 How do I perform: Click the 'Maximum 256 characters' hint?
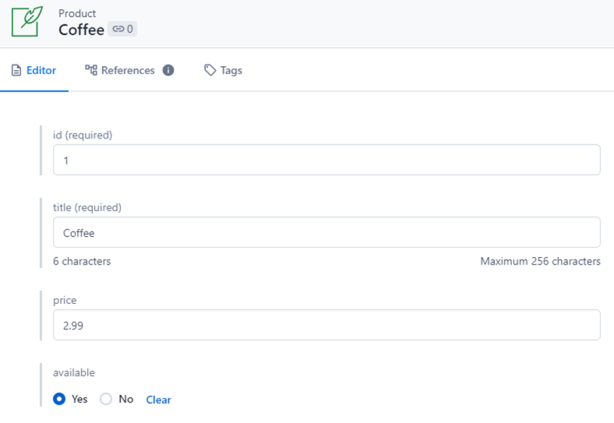540,261
